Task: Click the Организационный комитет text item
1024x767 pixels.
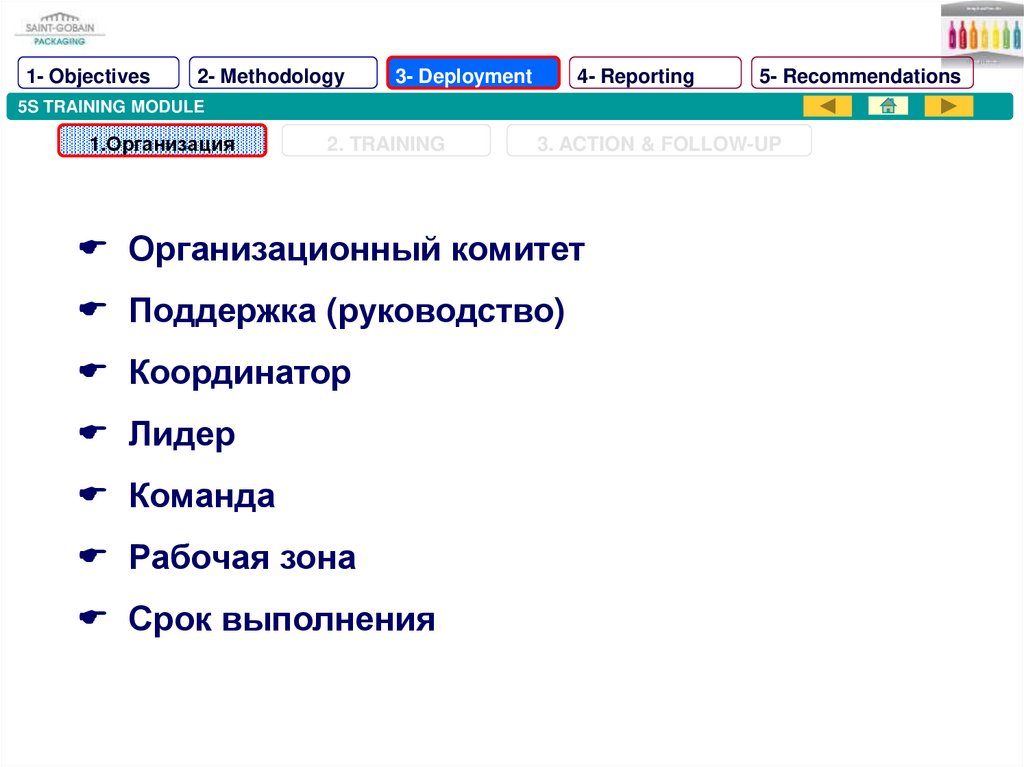Action: point(356,250)
